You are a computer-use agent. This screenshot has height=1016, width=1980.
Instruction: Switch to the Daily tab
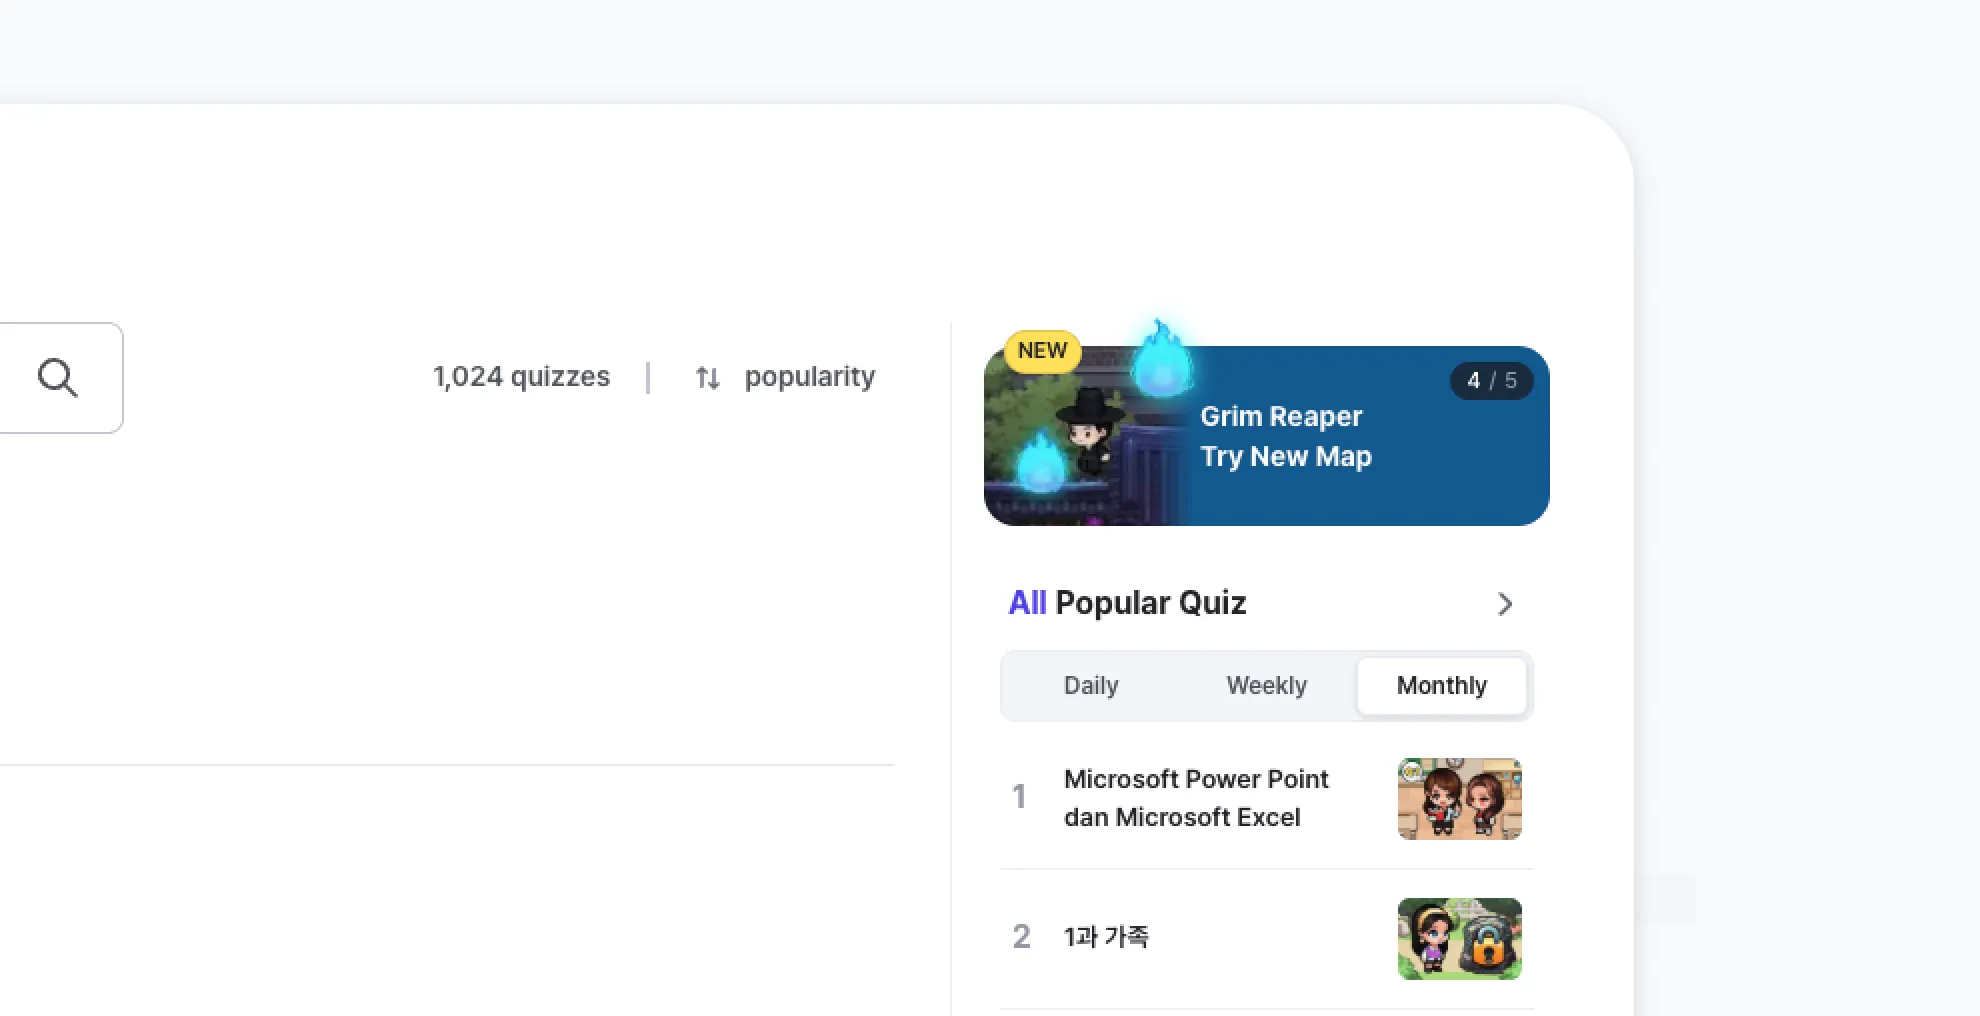pos(1090,686)
